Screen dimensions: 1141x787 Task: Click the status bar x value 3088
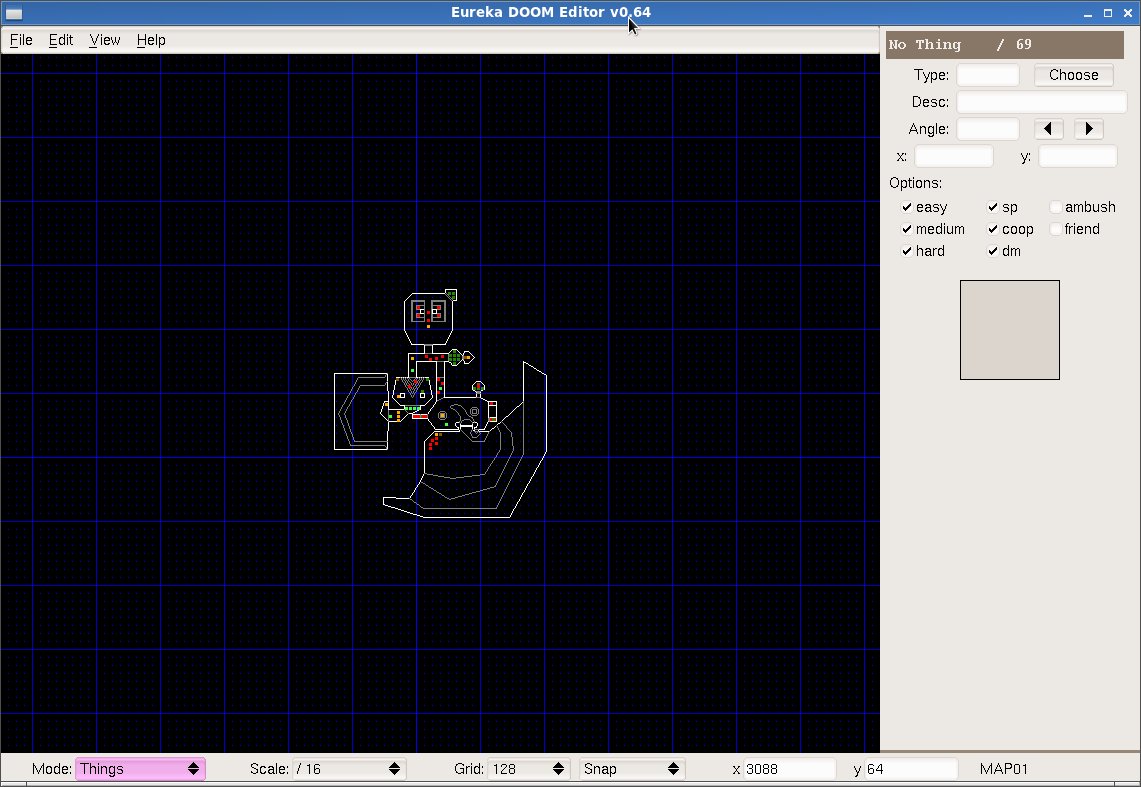(790, 769)
